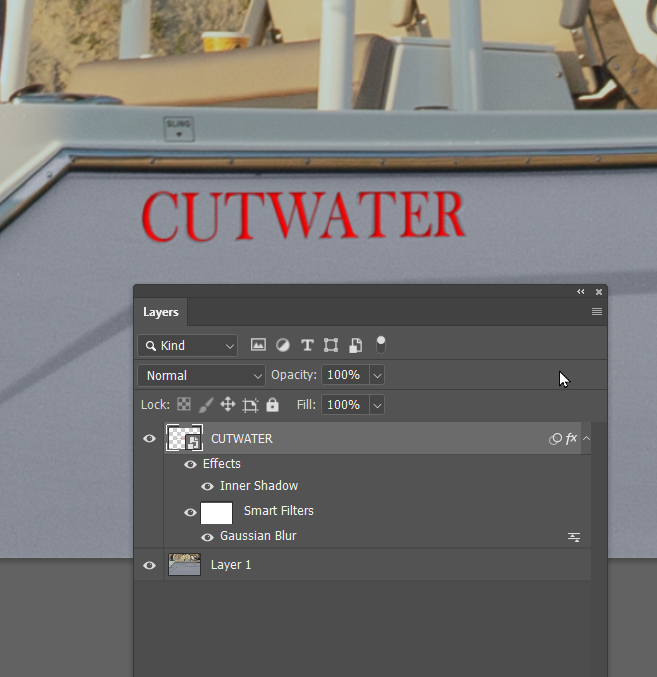Select Layer 1 thumbnail
The width and height of the screenshot is (657, 677).
[184, 565]
